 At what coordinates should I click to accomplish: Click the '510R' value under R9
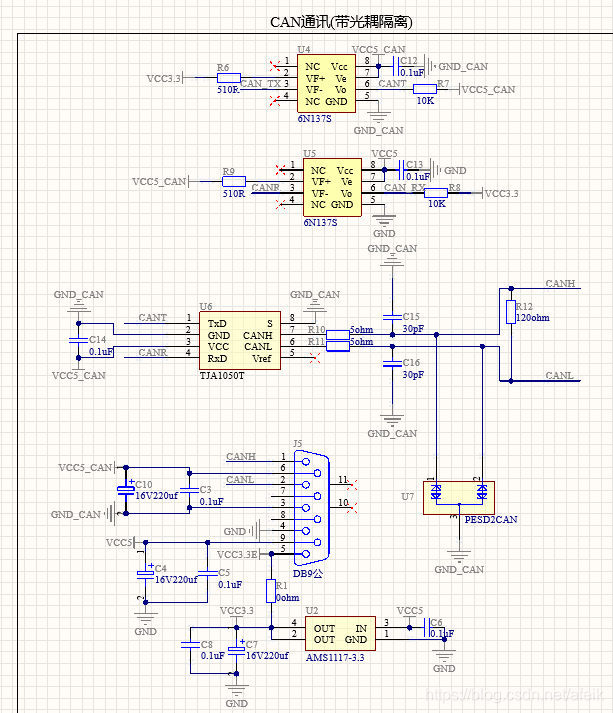[x=234, y=194]
